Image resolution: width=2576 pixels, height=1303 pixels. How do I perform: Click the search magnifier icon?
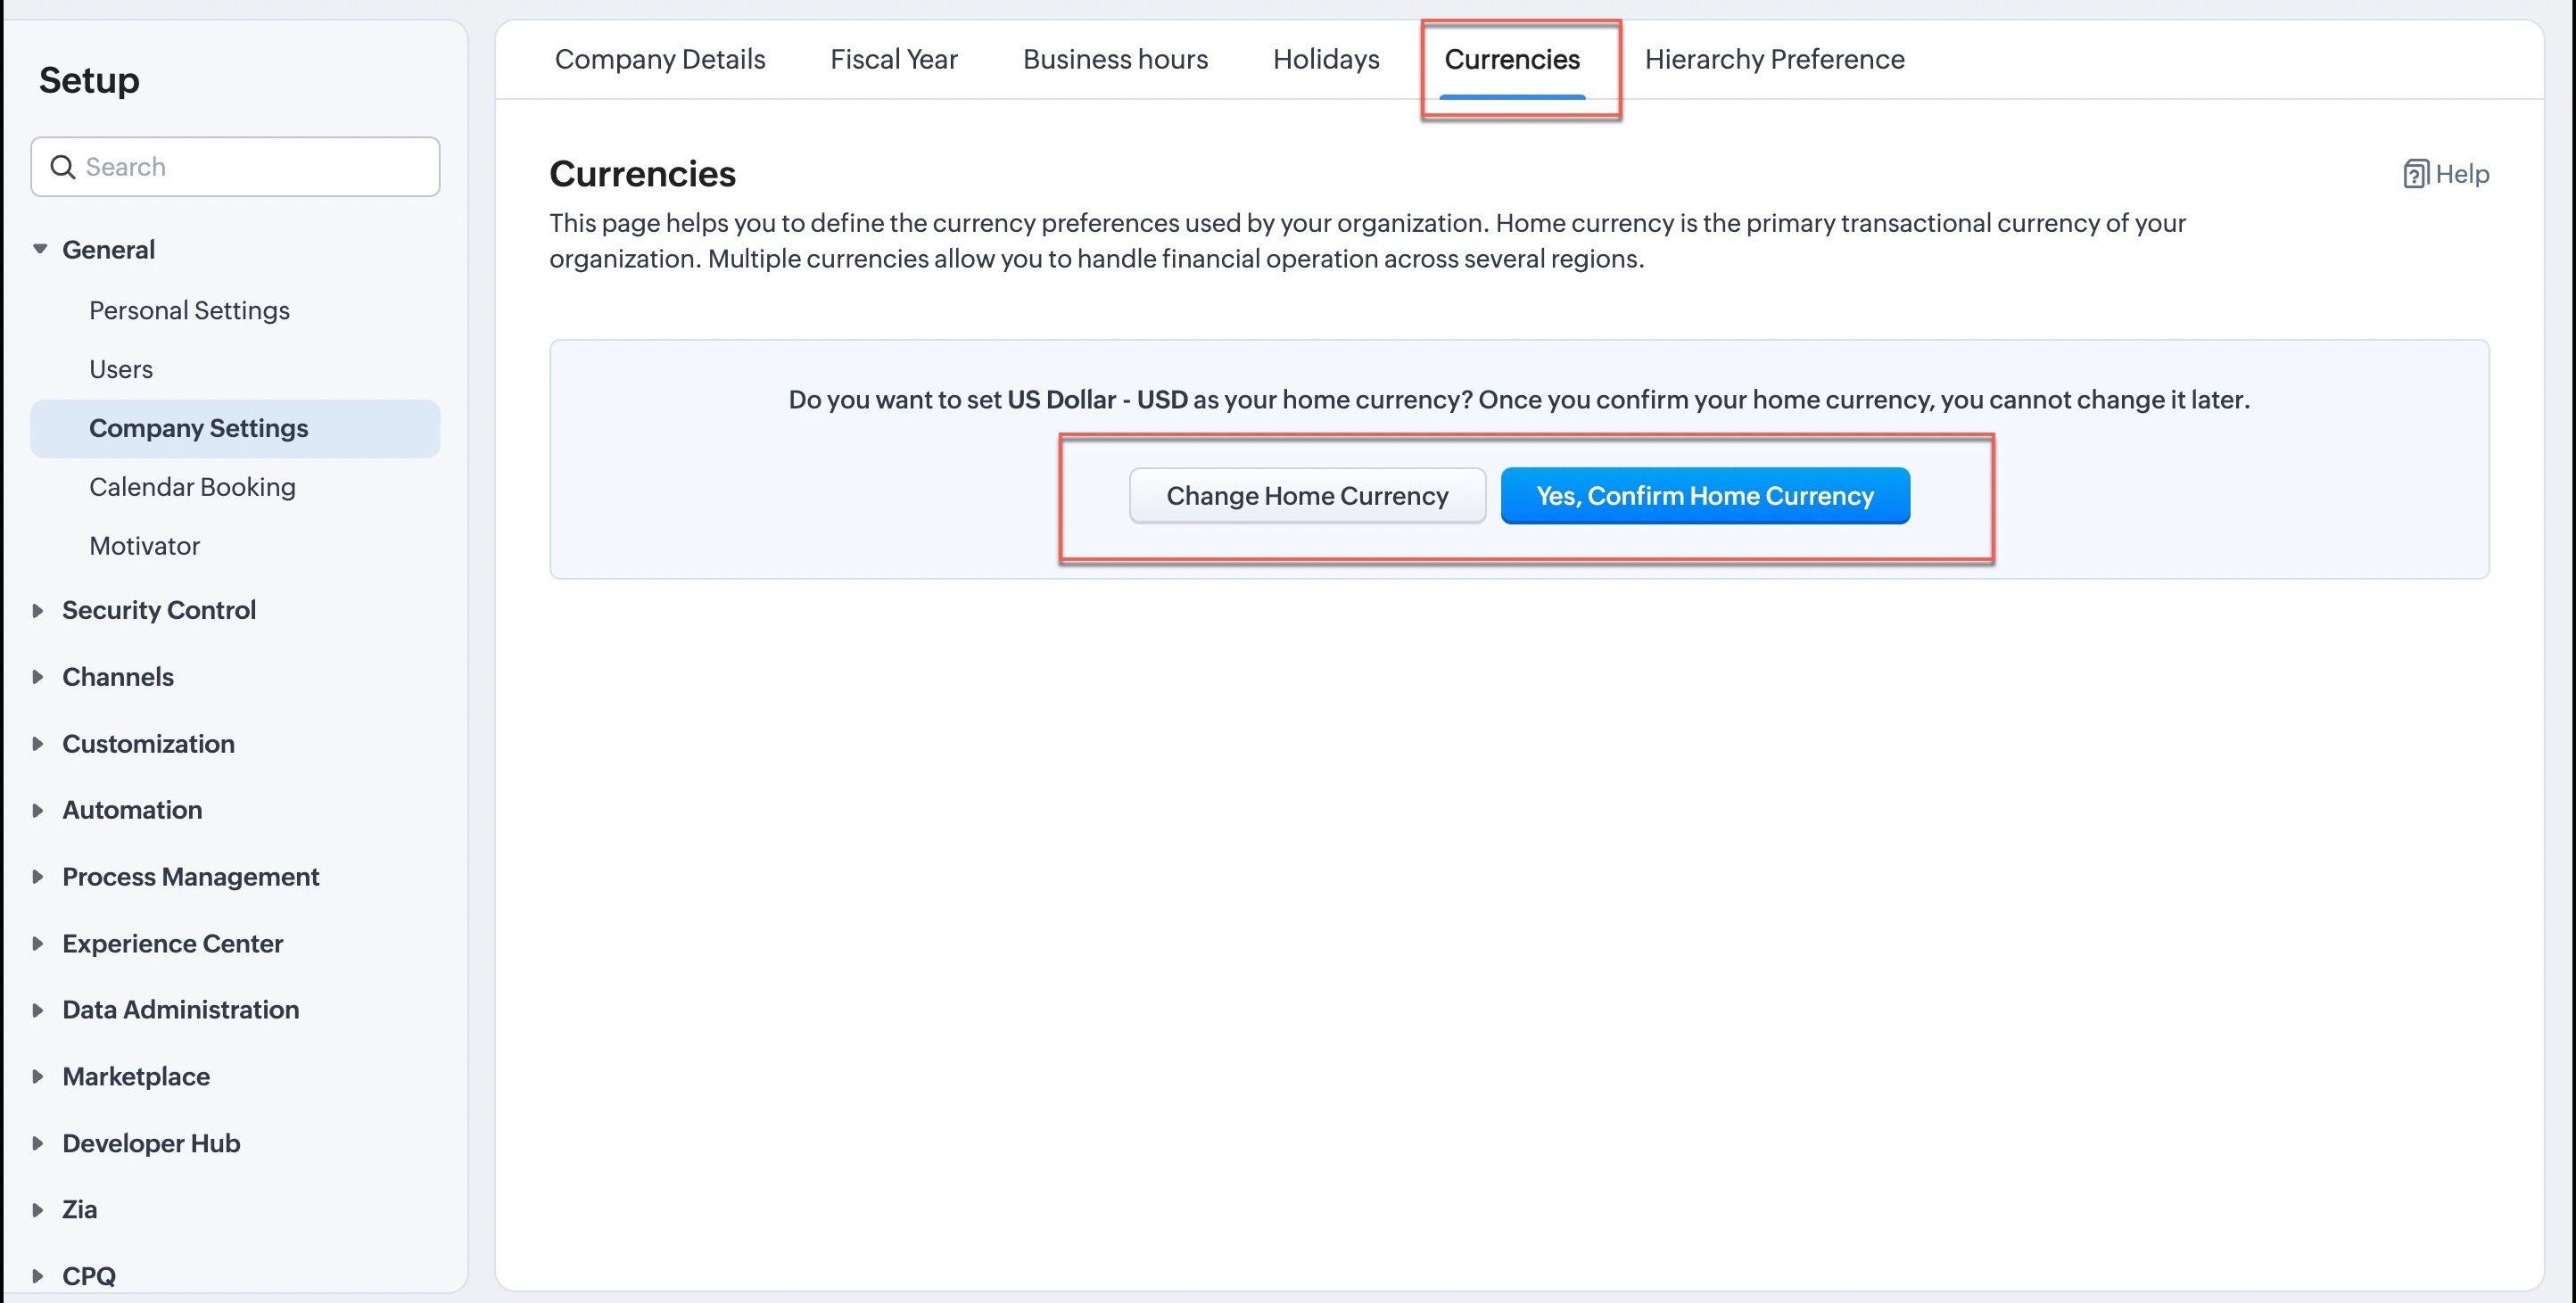coord(63,167)
